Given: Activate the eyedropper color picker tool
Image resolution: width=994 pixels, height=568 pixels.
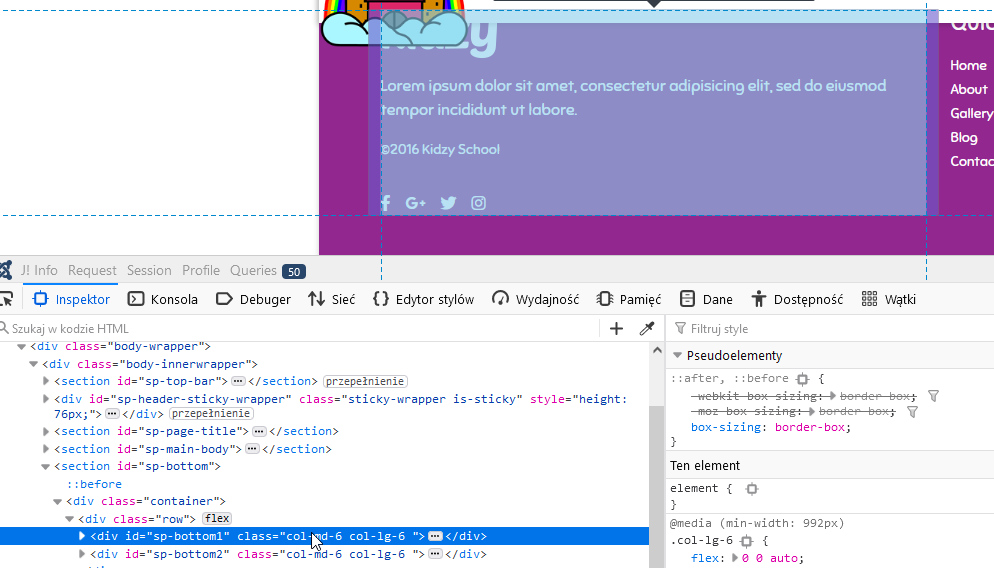Looking at the screenshot, I should pyautogui.click(x=646, y=329).
